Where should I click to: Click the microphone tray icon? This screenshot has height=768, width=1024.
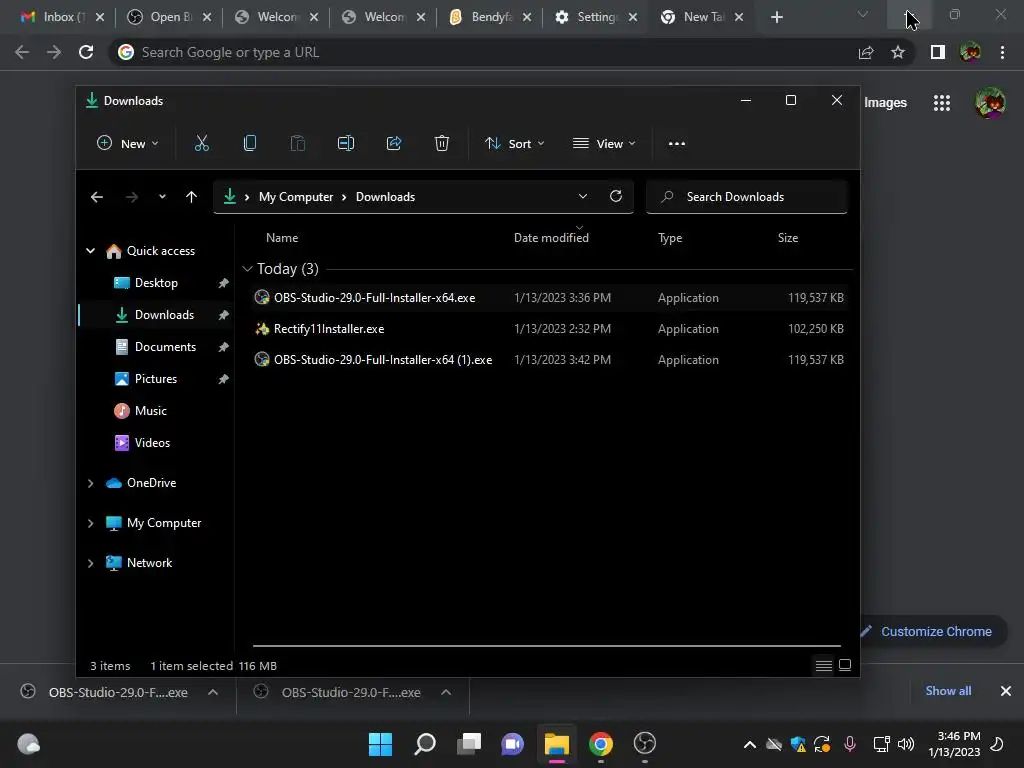850,744
